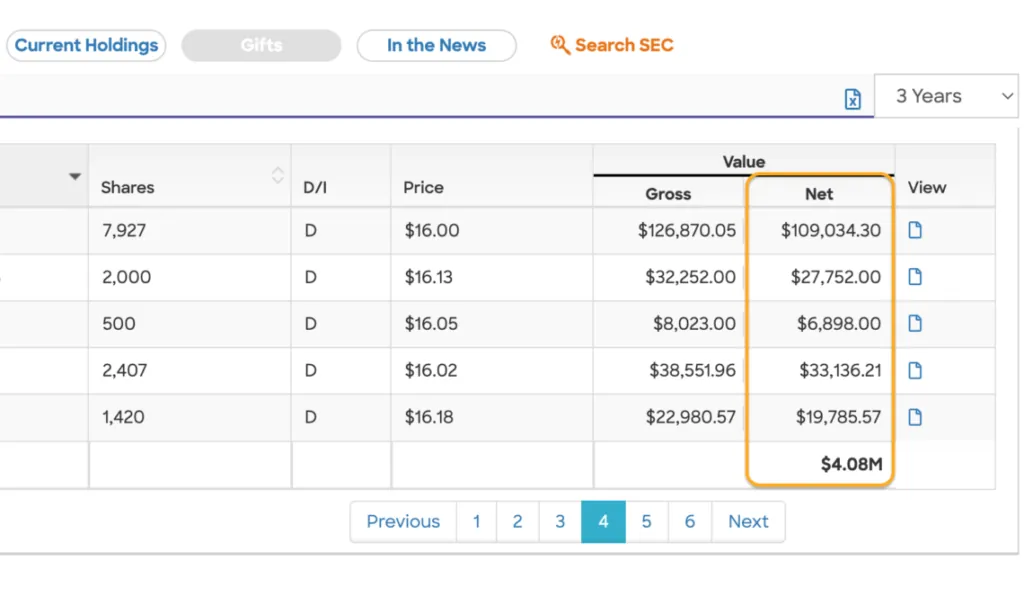Go to the Previous page
The width and height of the screenshot is (1024, 614).
click(x=403, y=521)
